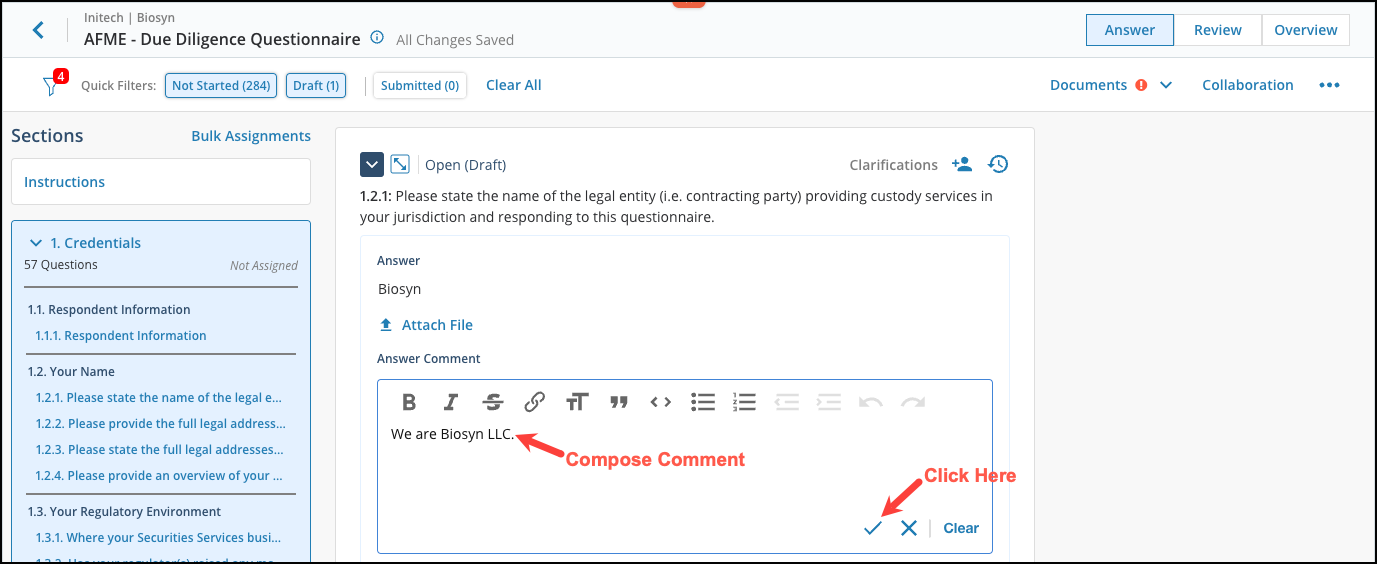Image resolution: width=1377 pixels, height=564 pixels.
Task: Insert a code block in comment
Action: pos(661,402)
